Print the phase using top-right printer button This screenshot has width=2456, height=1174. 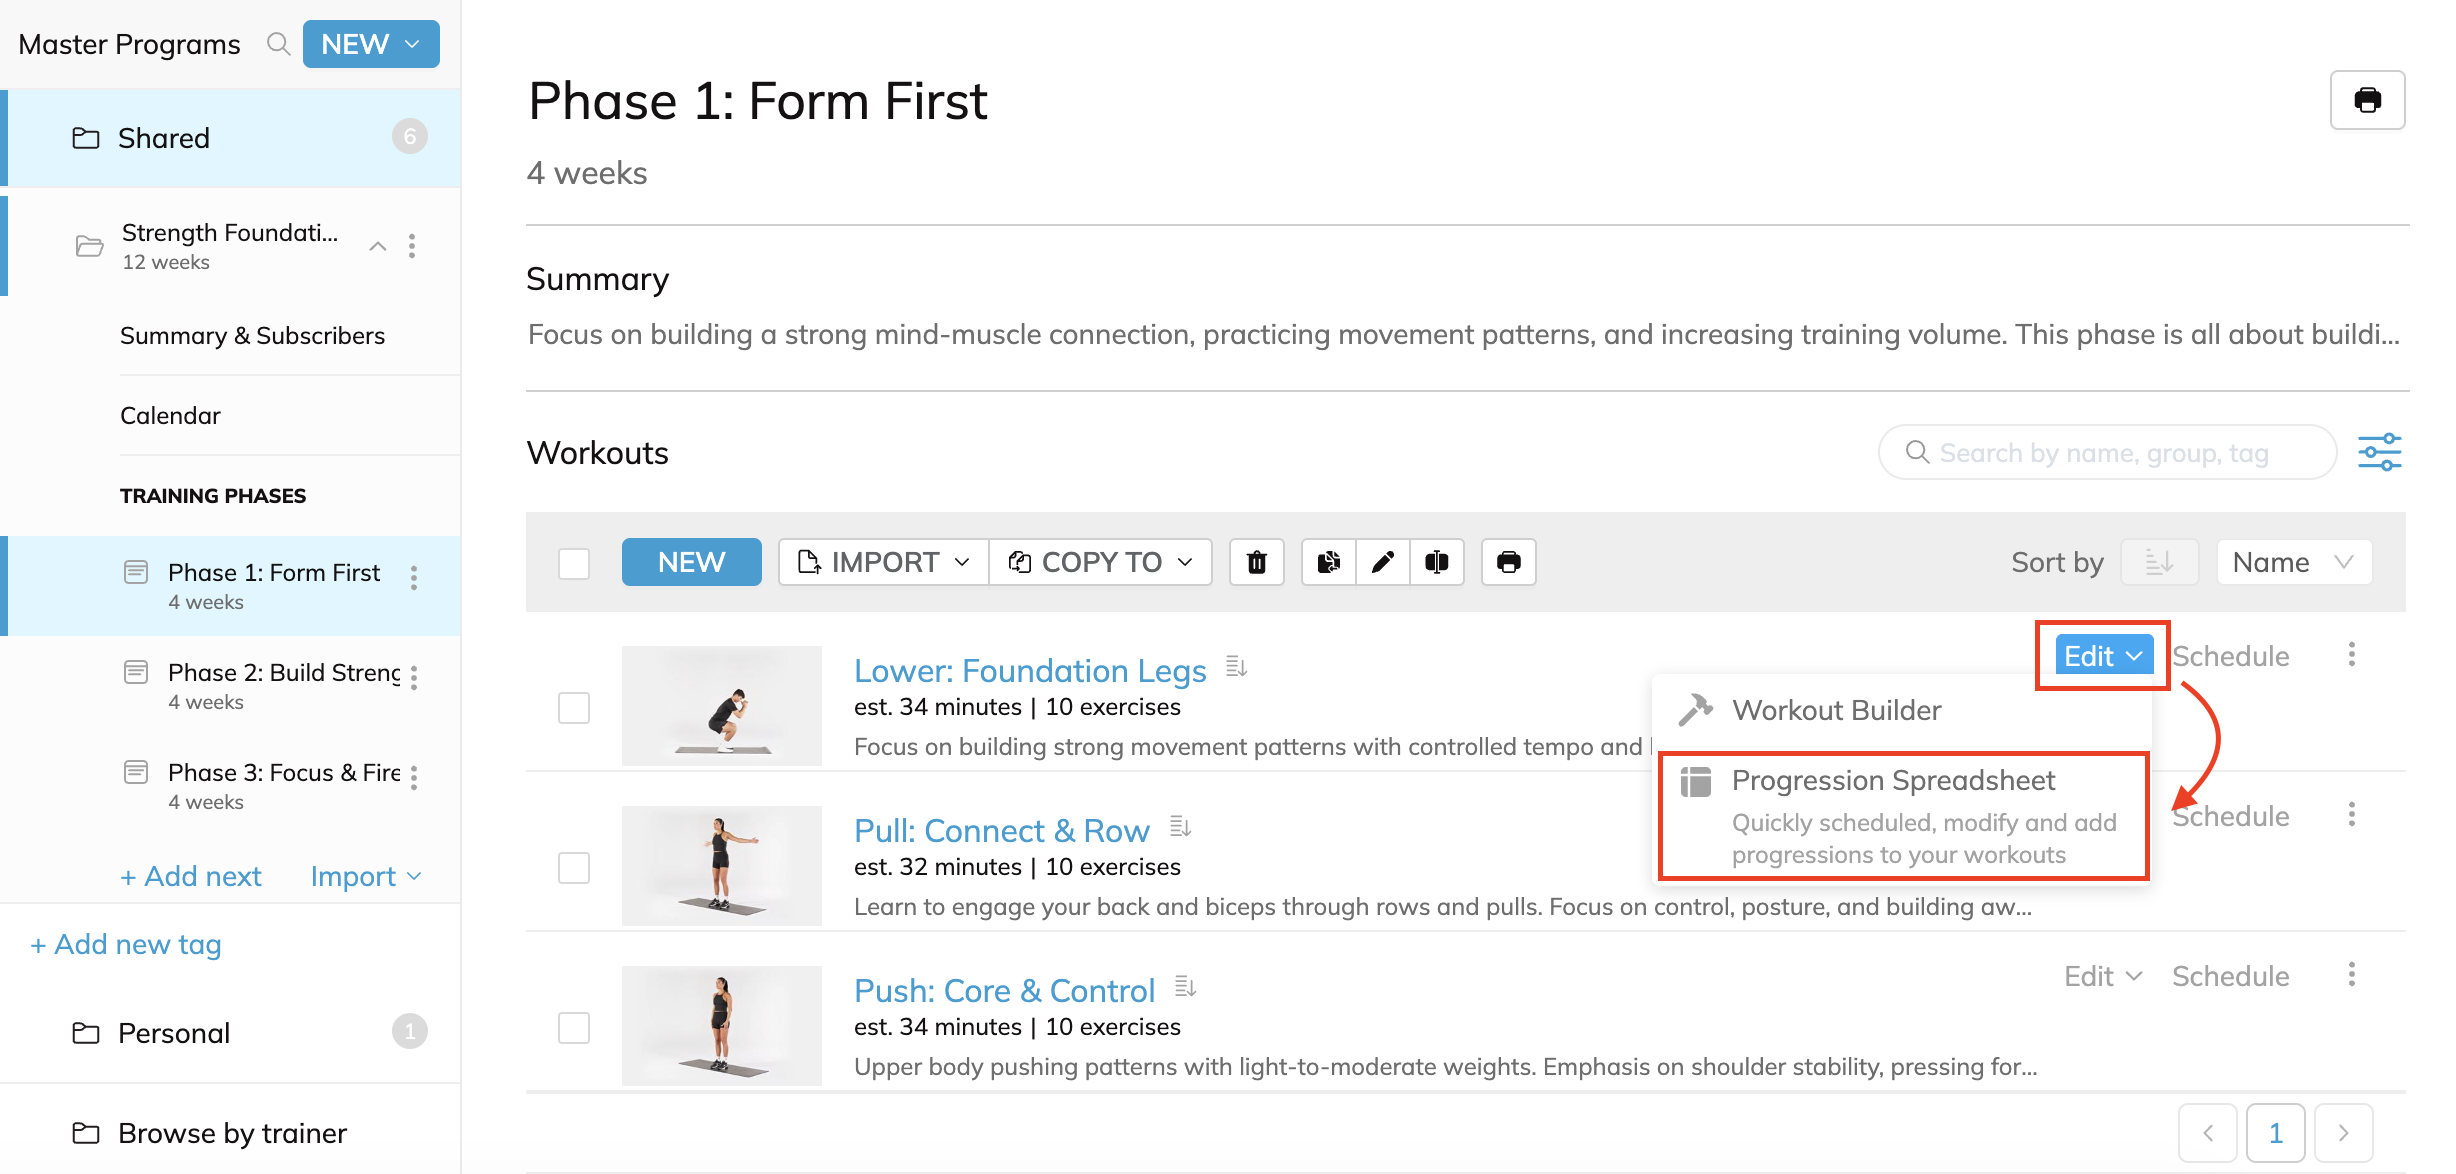click(2367, 100)
